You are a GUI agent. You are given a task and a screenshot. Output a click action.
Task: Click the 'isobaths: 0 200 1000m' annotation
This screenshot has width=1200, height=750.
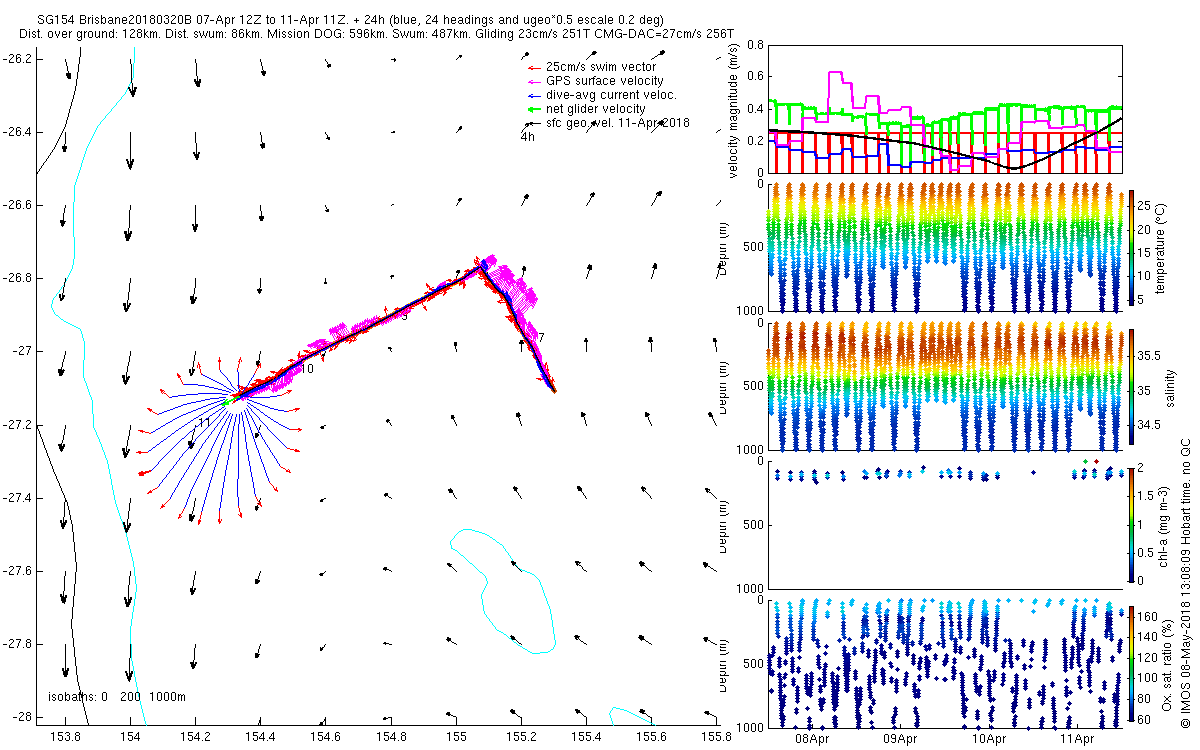tap(117, 697)
